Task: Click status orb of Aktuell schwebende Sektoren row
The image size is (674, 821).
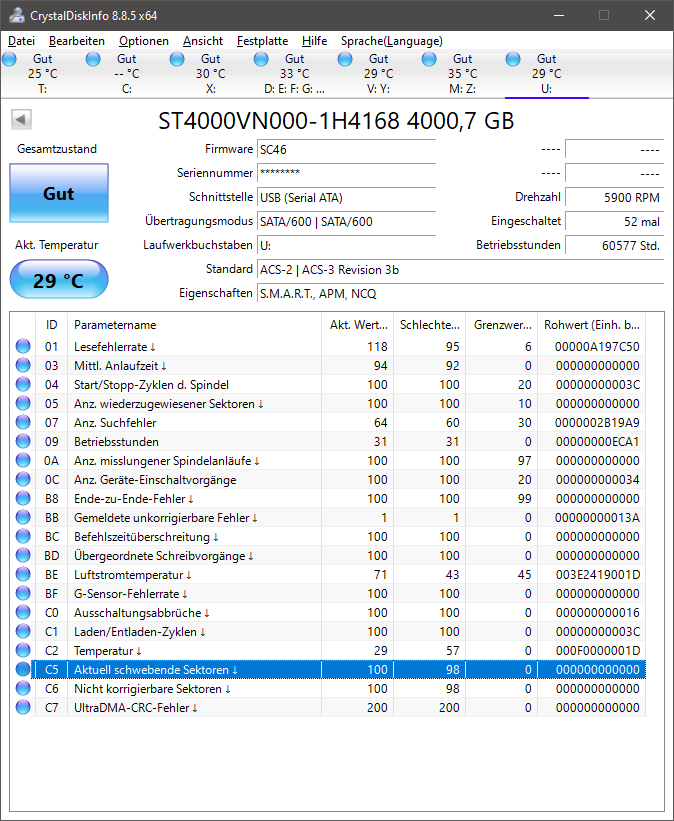Action: 23,669
